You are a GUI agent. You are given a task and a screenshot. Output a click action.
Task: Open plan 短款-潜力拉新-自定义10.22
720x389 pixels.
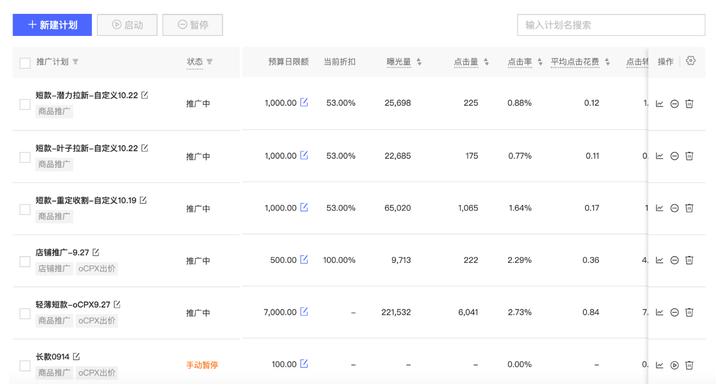(x=87, y=95)
